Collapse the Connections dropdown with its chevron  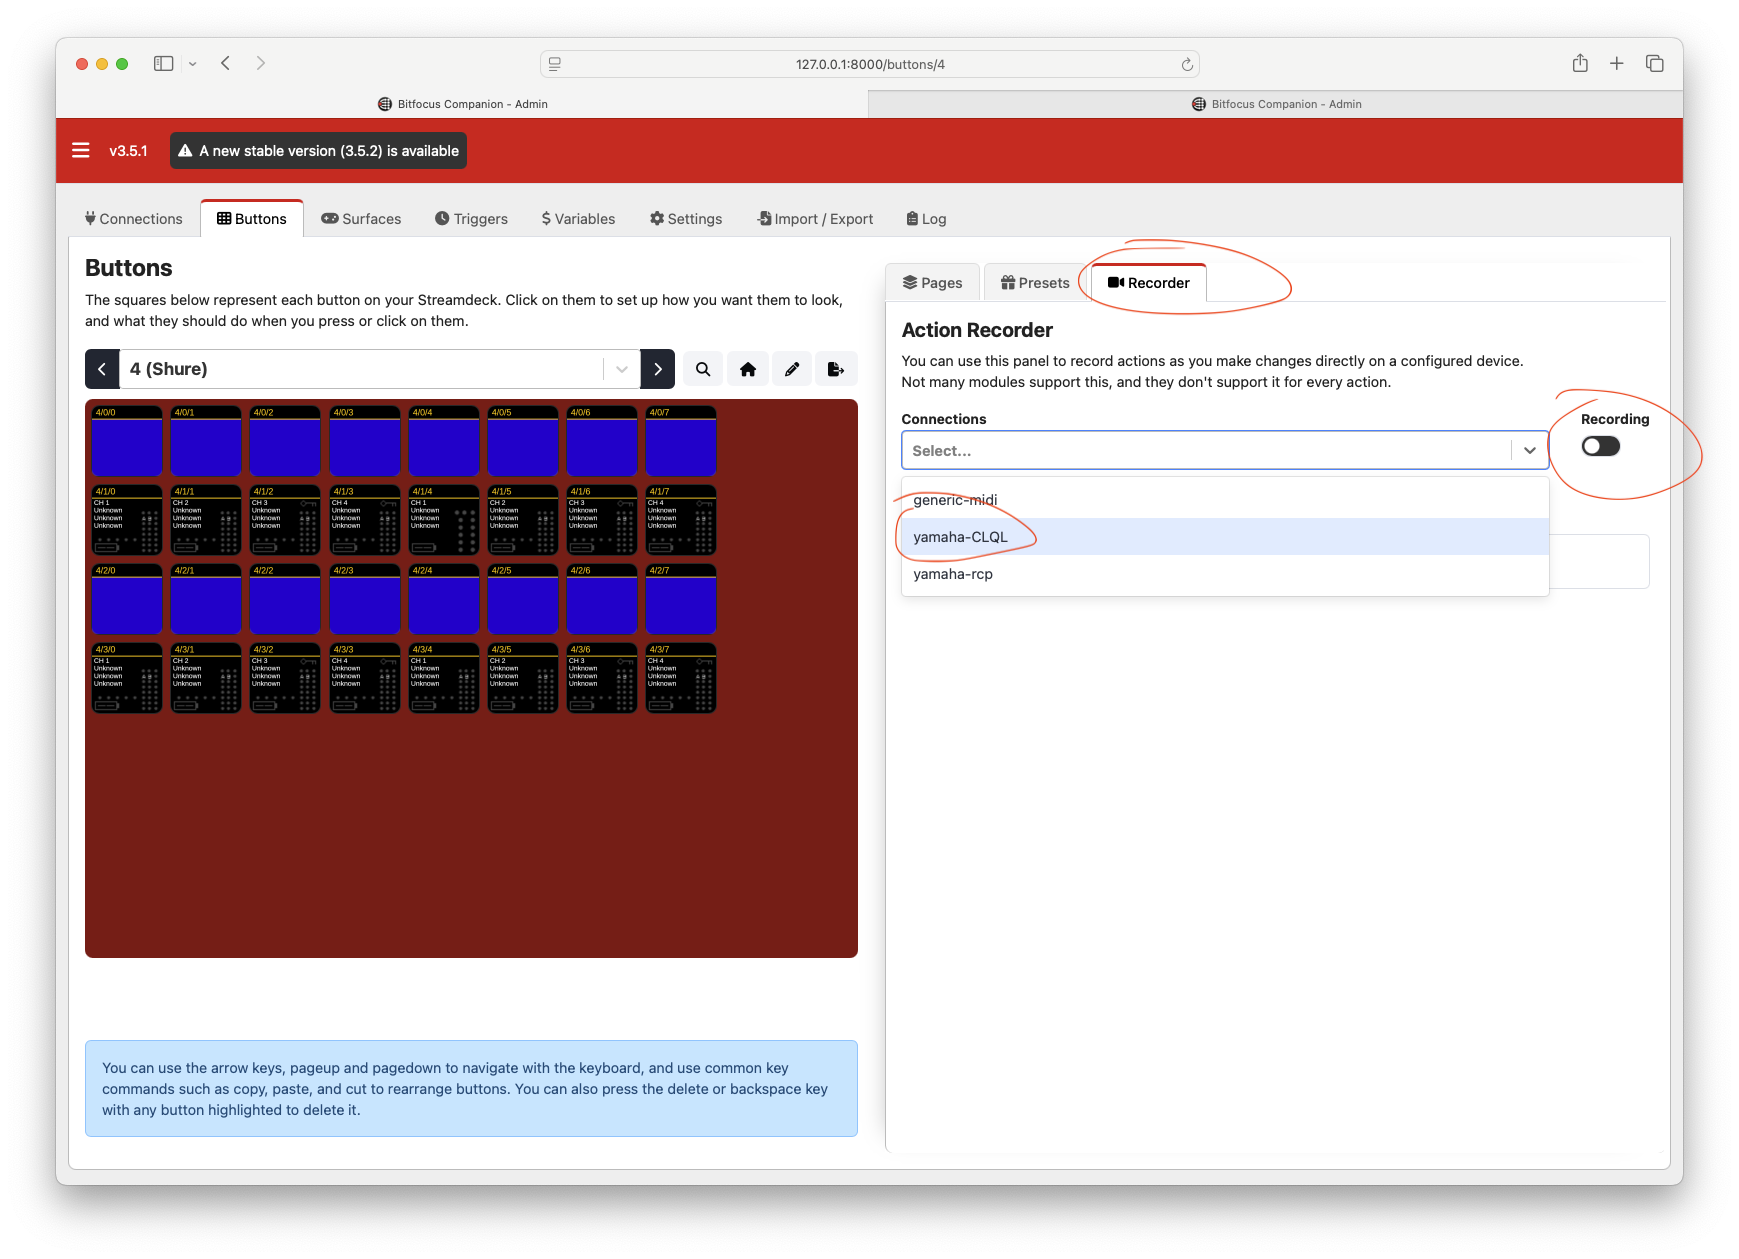coord(1529,450)
